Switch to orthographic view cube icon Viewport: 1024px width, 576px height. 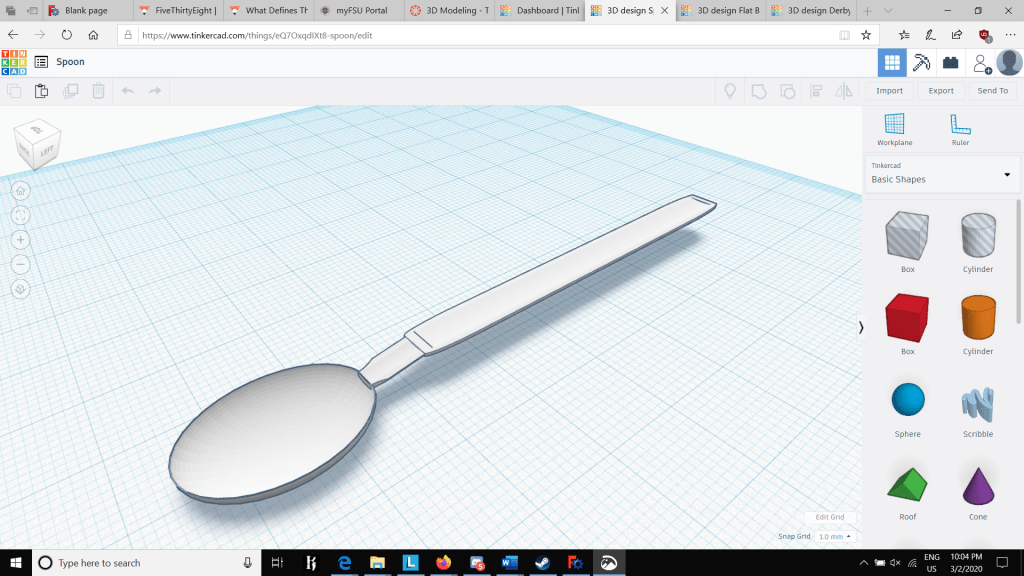(21, 289)
